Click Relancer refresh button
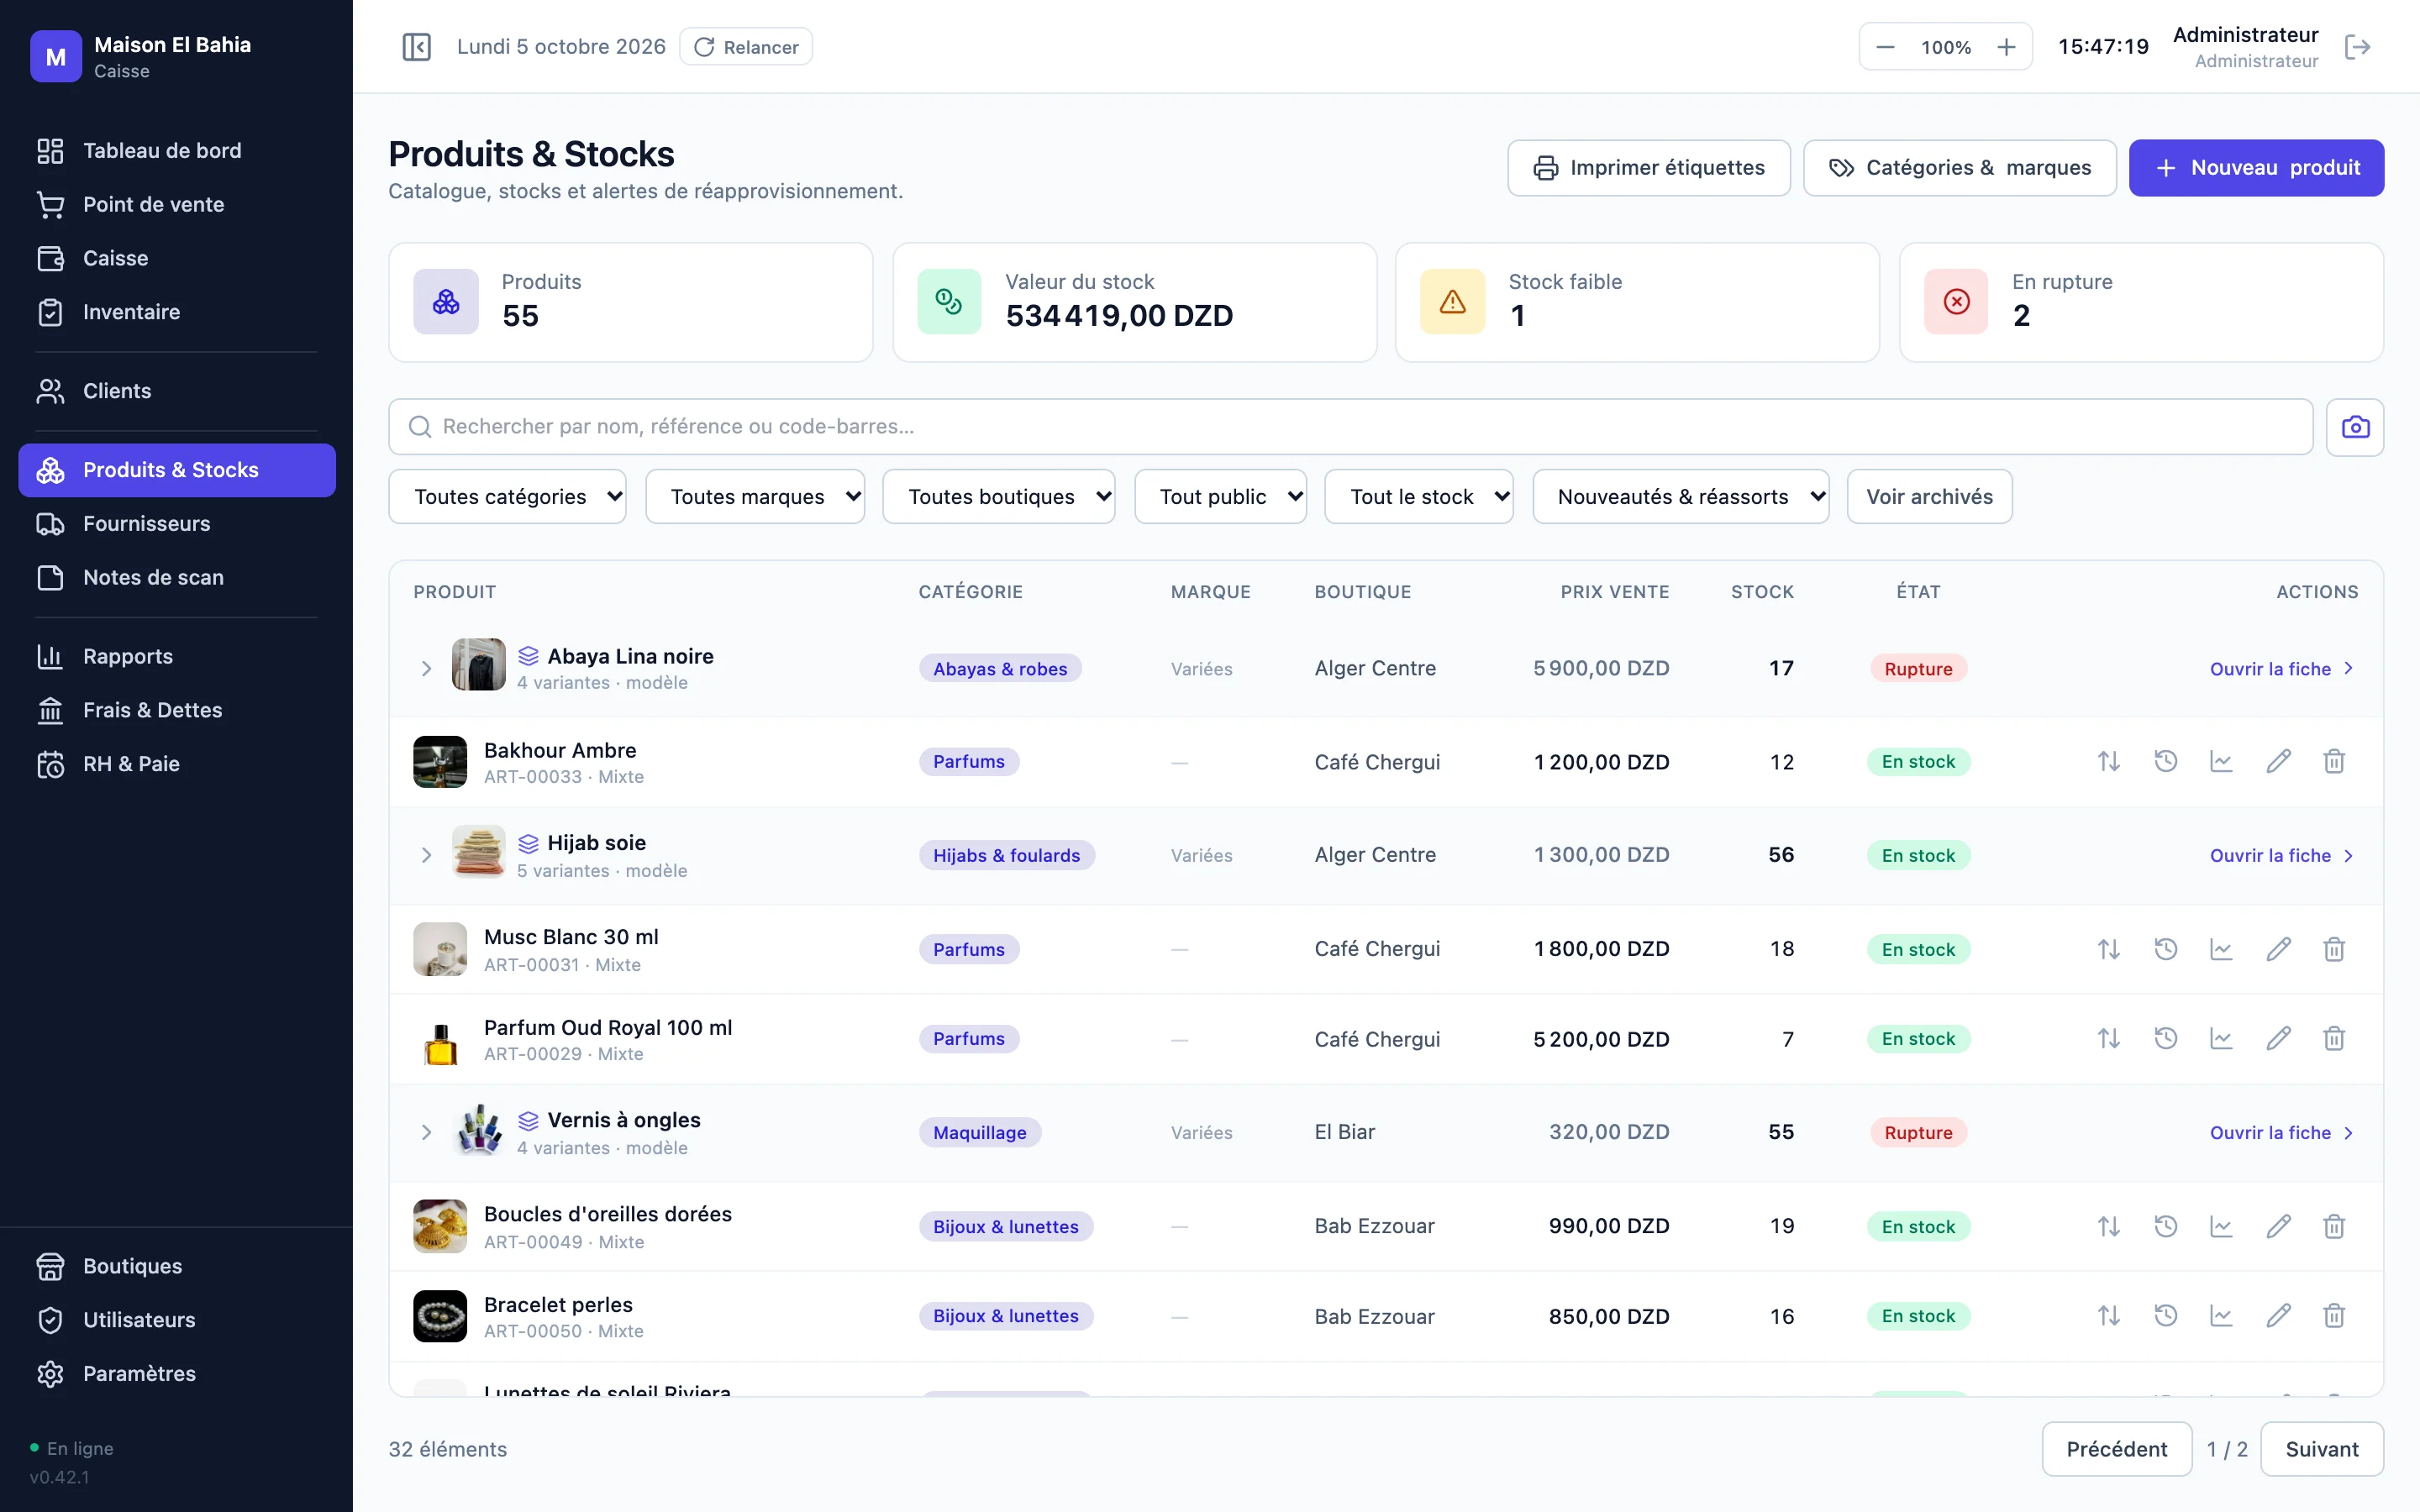 coord(746,47)
